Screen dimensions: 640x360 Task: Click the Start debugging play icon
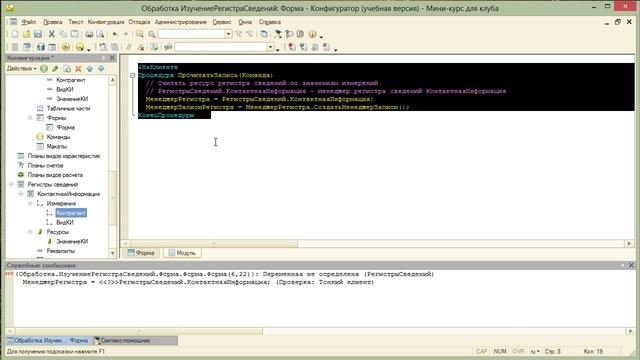[66, 47]
